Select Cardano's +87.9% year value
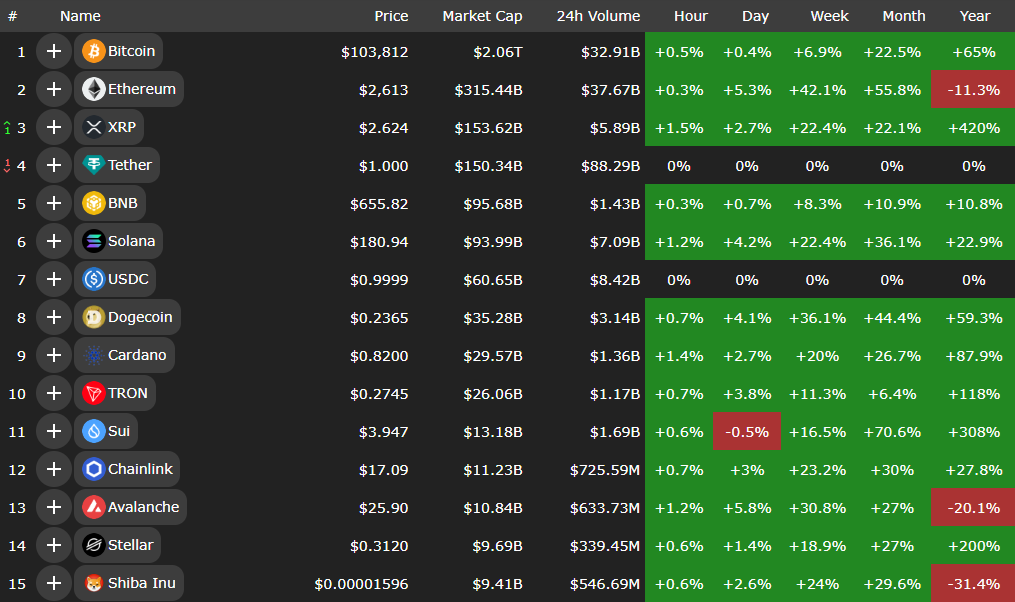This screenshot has width=1015, height=602. pos(974,356)
